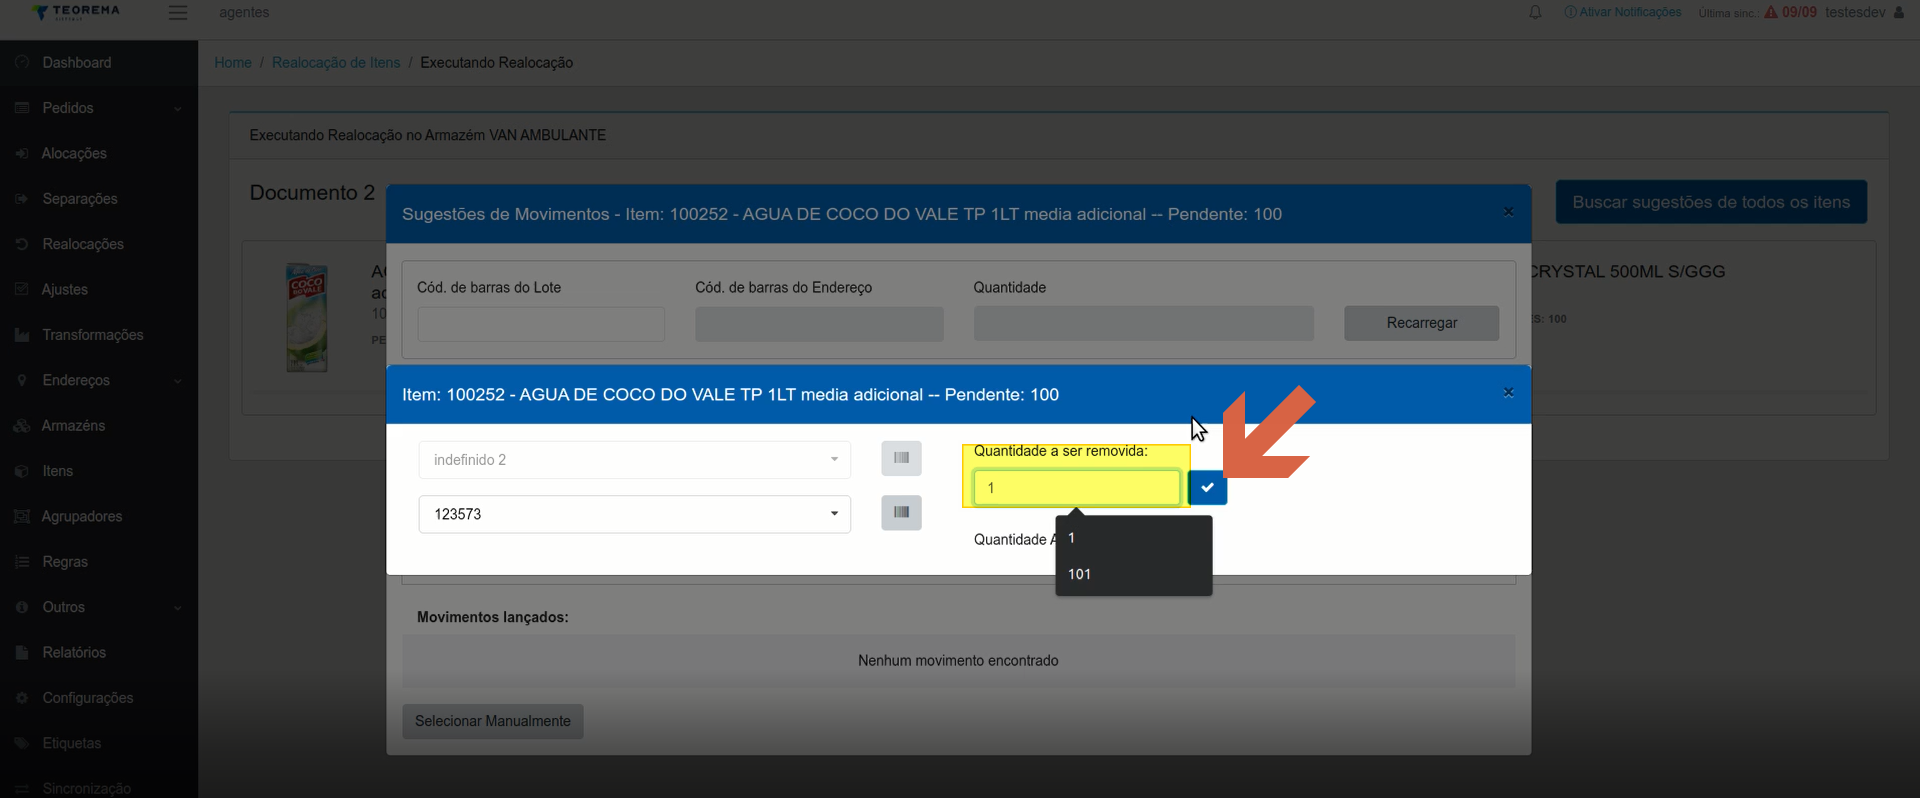This screenshot has width=1920, height=798.
Task: Click barcode scan button beside indefinido 2
Action: (901, 458)
